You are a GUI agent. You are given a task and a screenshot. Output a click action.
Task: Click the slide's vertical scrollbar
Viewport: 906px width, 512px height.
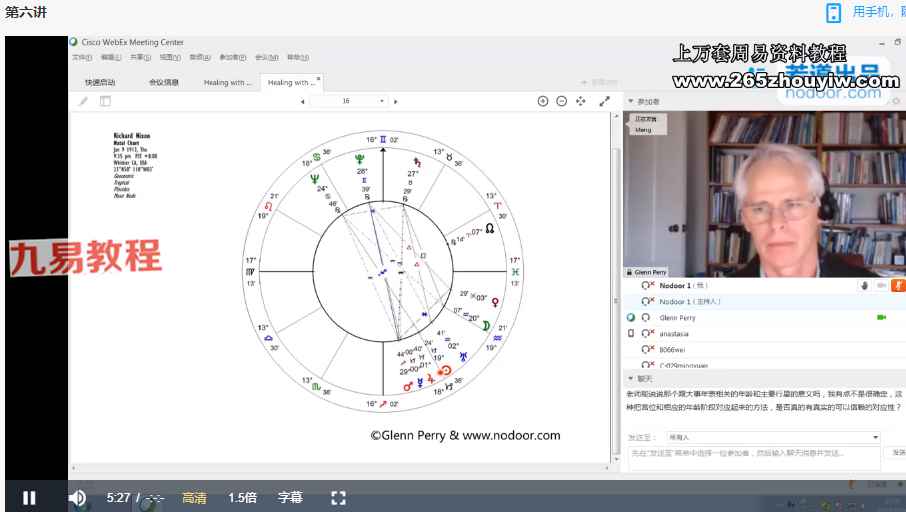pyautogui.click(x=615, y=287)
